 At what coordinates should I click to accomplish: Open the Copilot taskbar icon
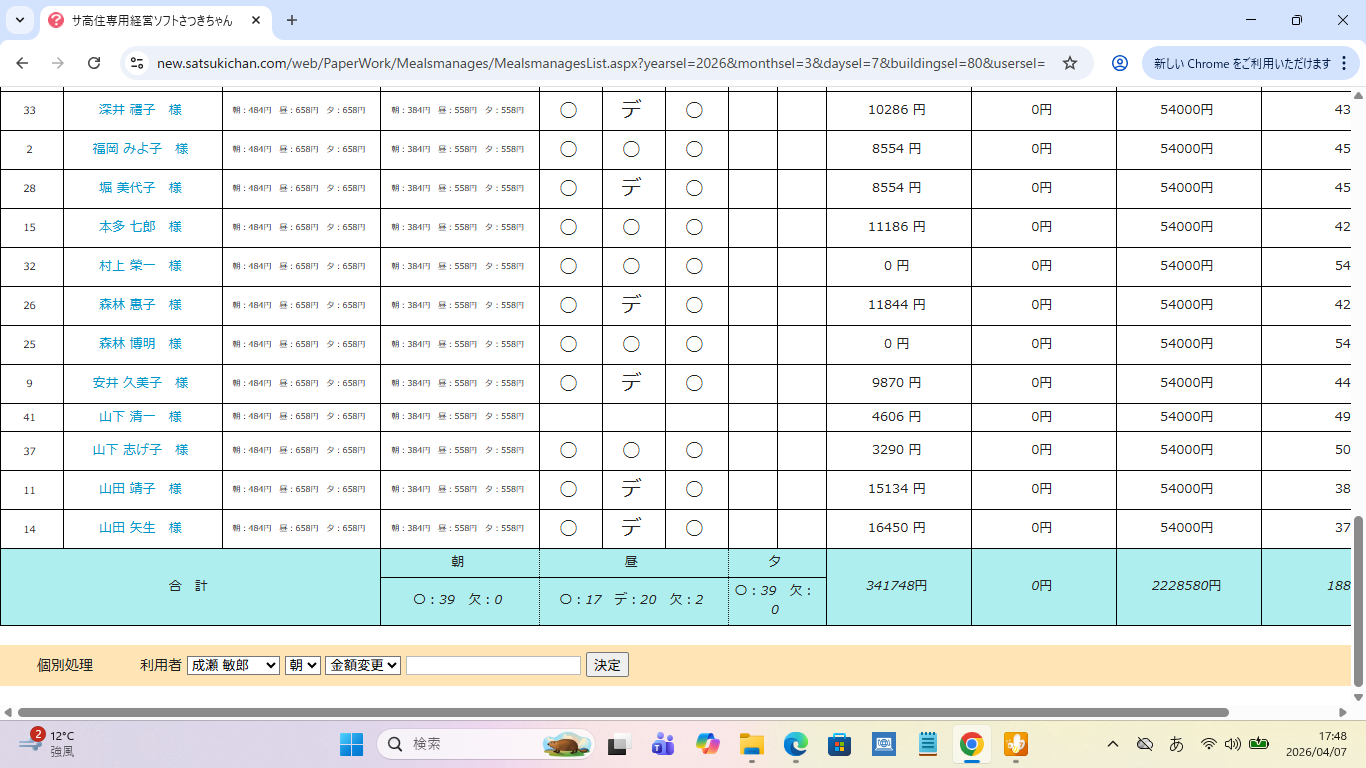click(x=707, y=744)
